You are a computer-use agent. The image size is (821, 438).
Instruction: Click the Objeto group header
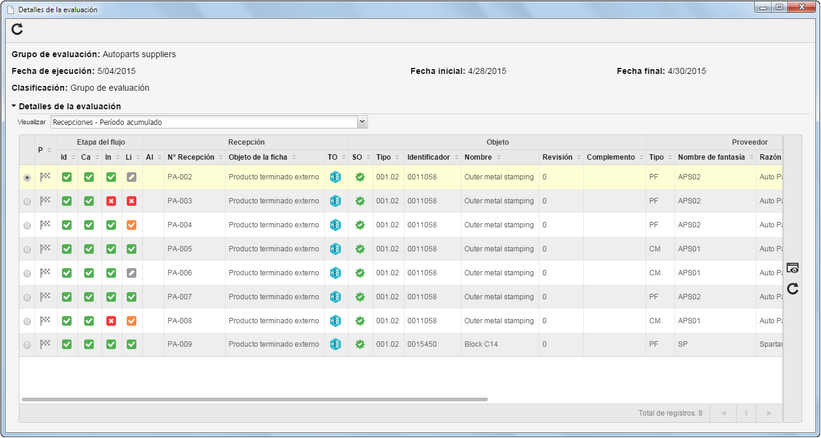[x=497, y=142]
